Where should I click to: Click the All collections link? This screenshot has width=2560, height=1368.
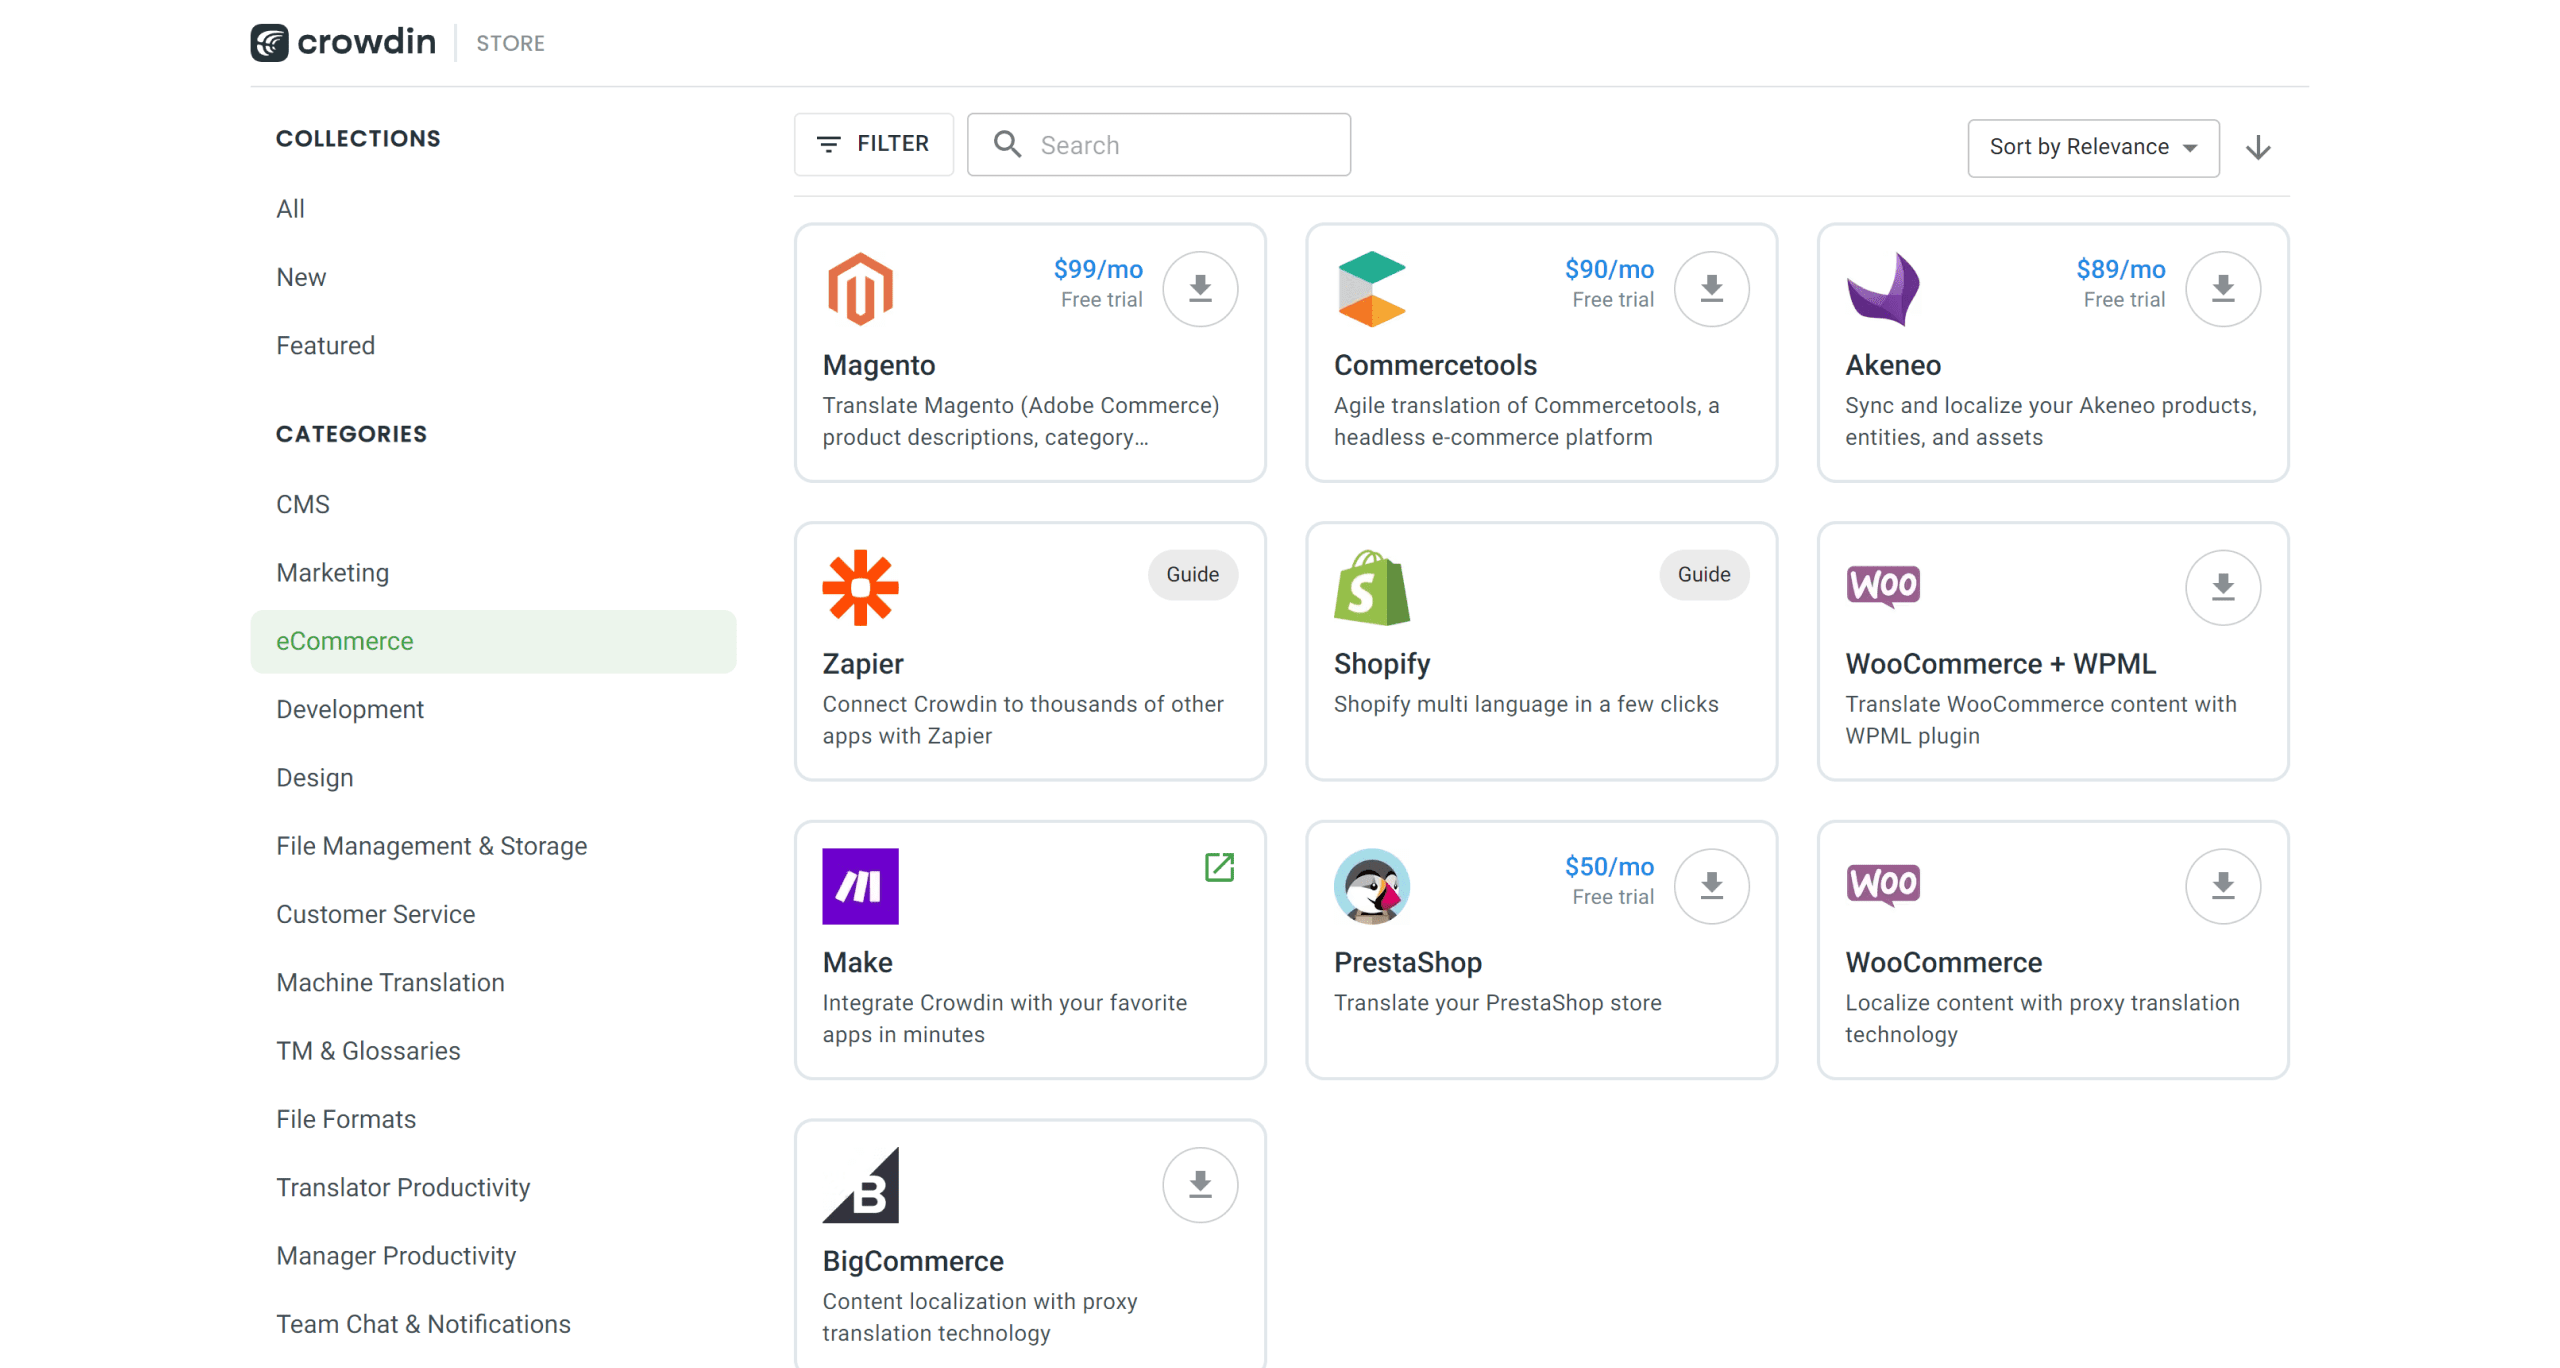click(x=290, y=208)
